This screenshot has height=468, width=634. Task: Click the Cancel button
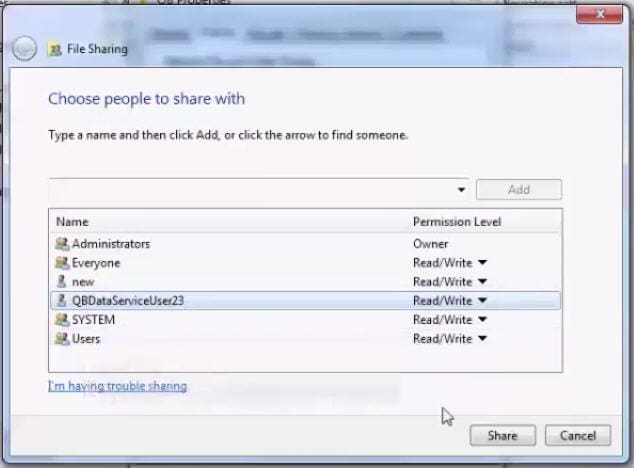point(578,435)
